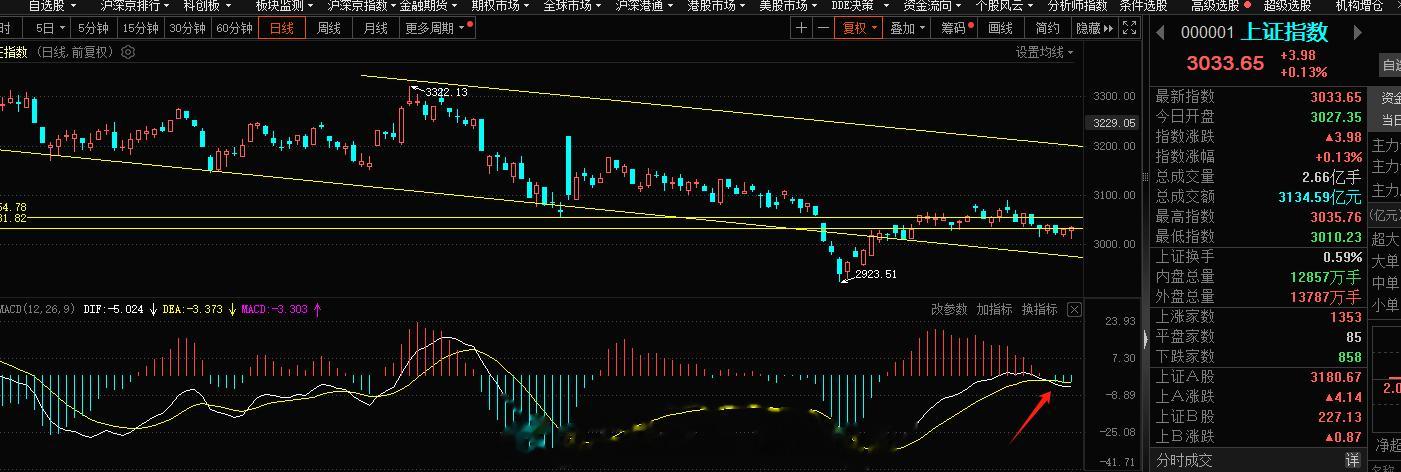This screenshot has height=472, width=1401.
Task: Click 上证指数 stock name title
Action: point(1285,32)
